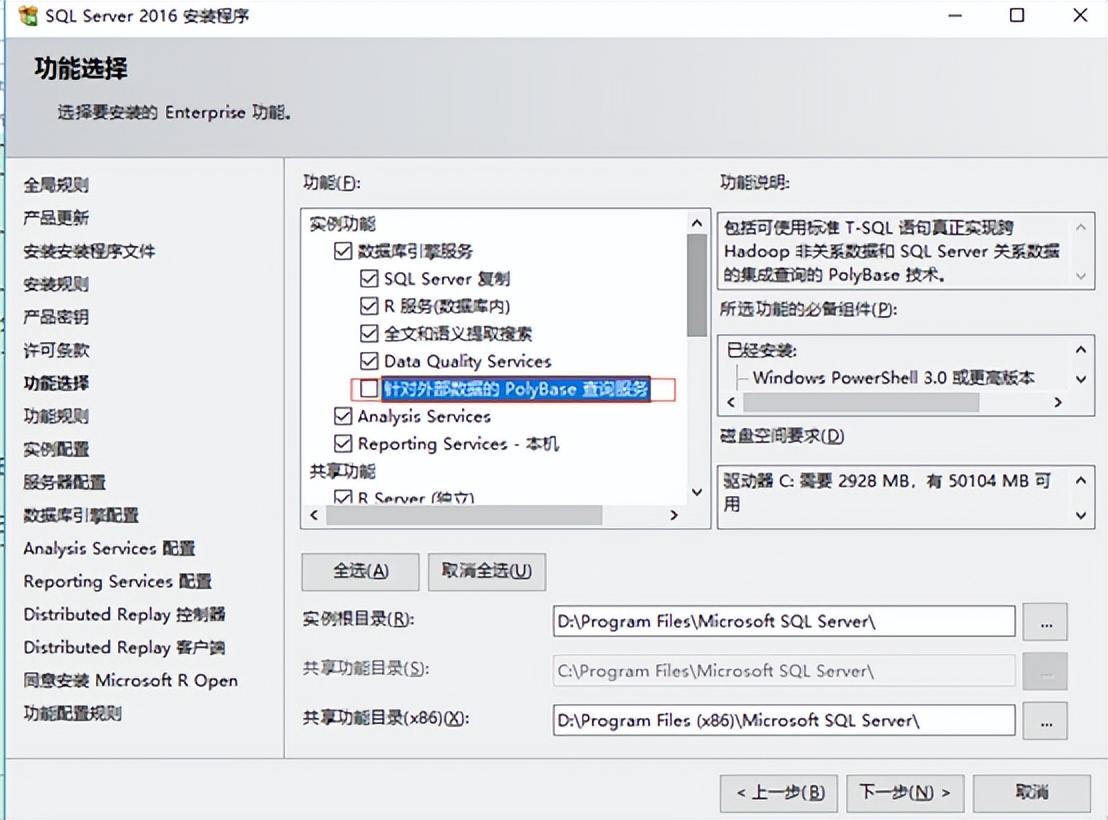Click the 共享功能目录(x86) path field

tap(784, 720)
